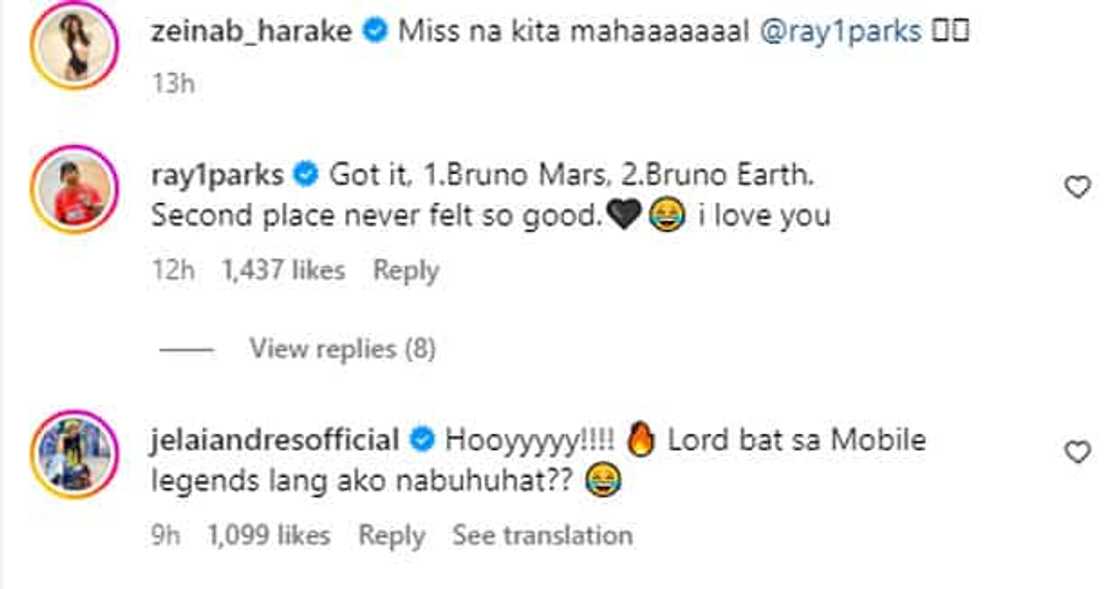Click verified badge beside zeinab_harake
The width and height of the screenshot is (1120, 589).
point(375,32)
